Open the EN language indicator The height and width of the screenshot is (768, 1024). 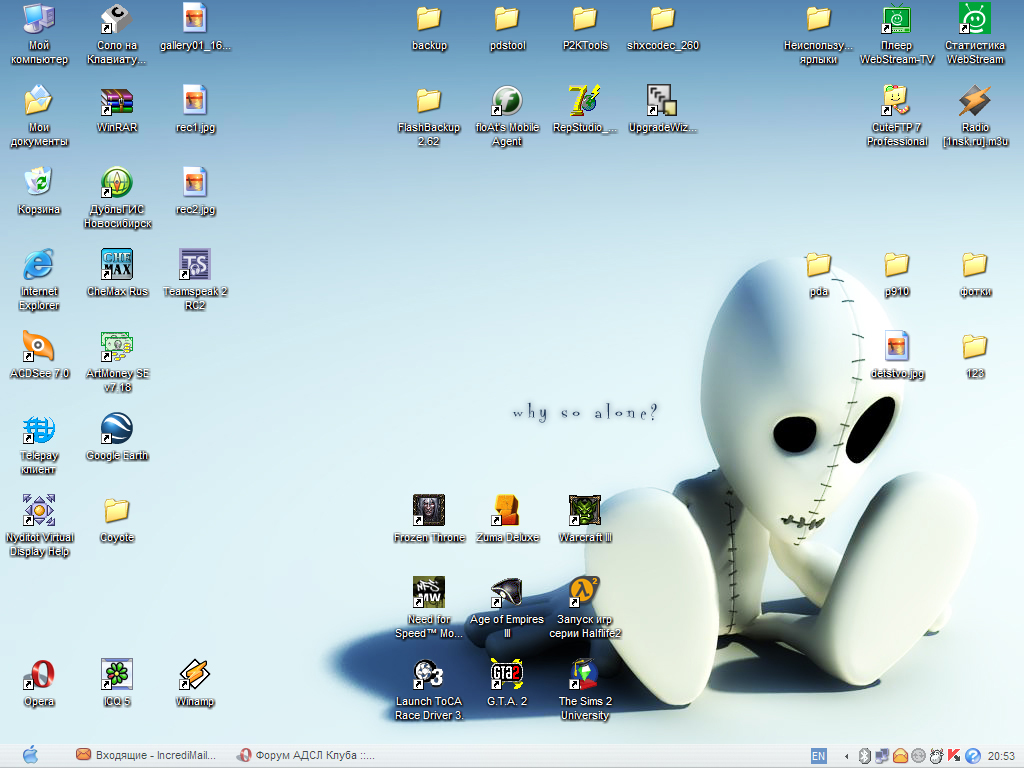point(818,756)
